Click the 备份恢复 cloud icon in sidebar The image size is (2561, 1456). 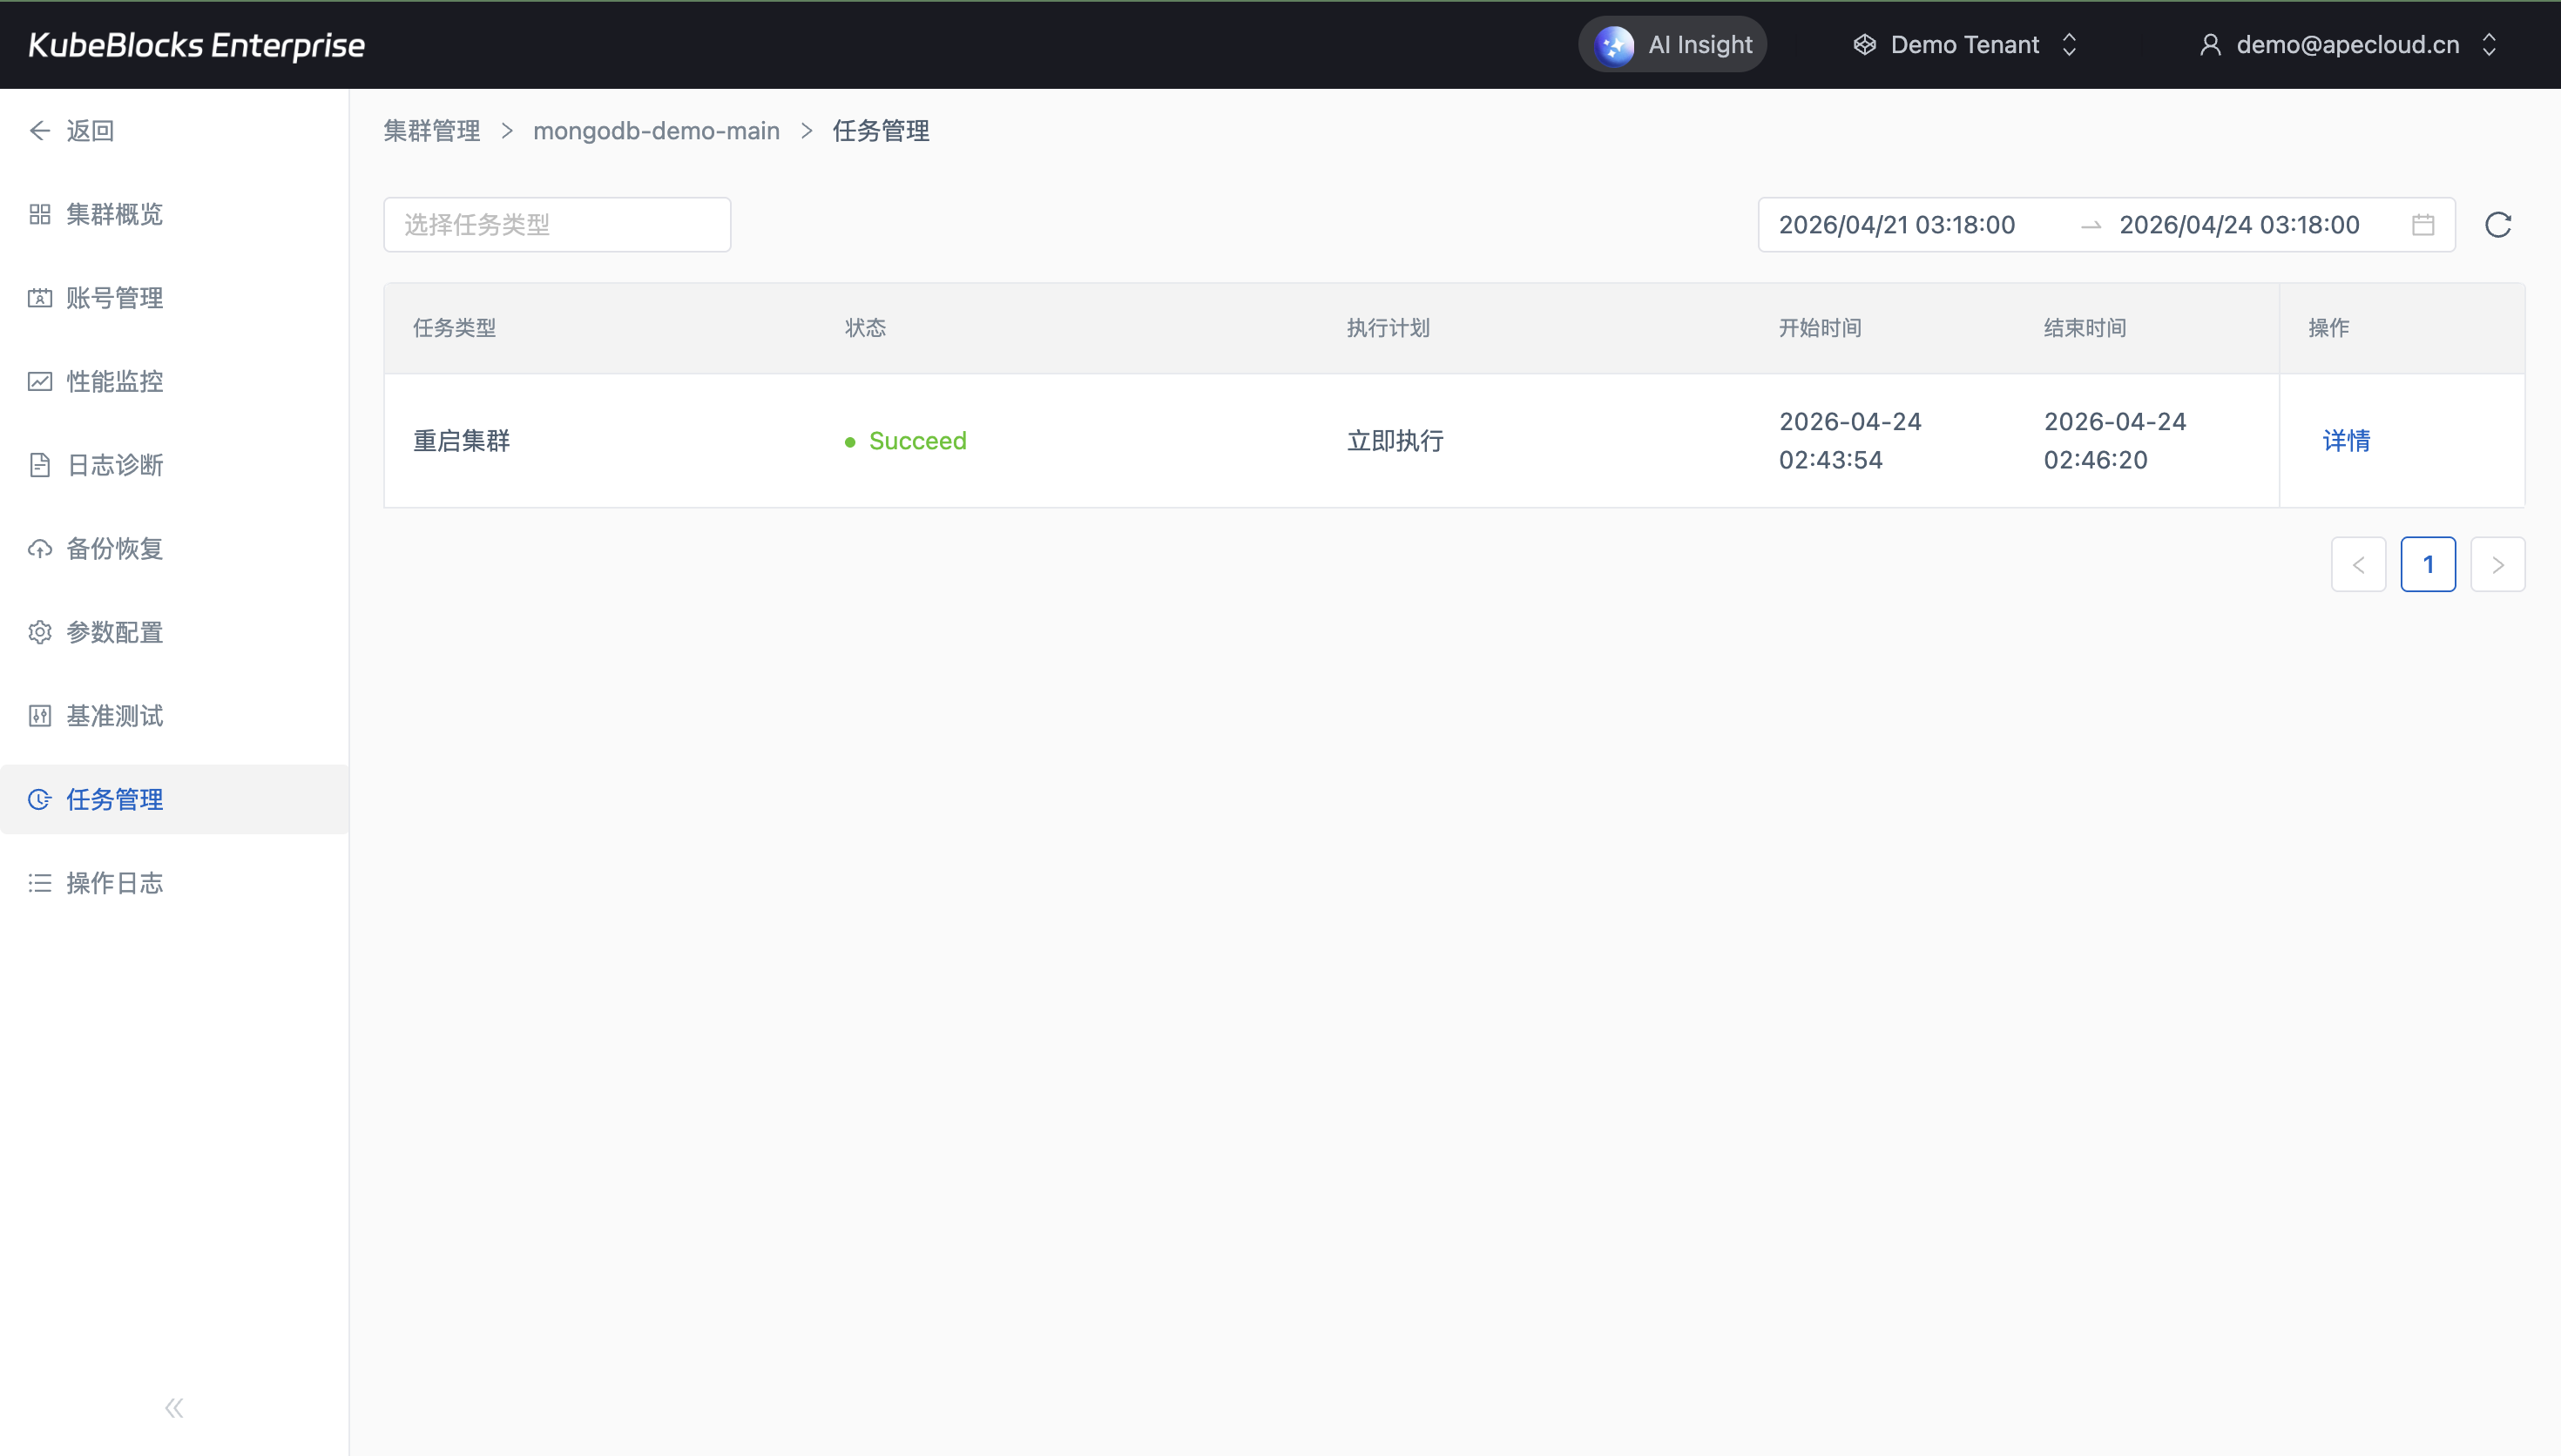(40, 549)
